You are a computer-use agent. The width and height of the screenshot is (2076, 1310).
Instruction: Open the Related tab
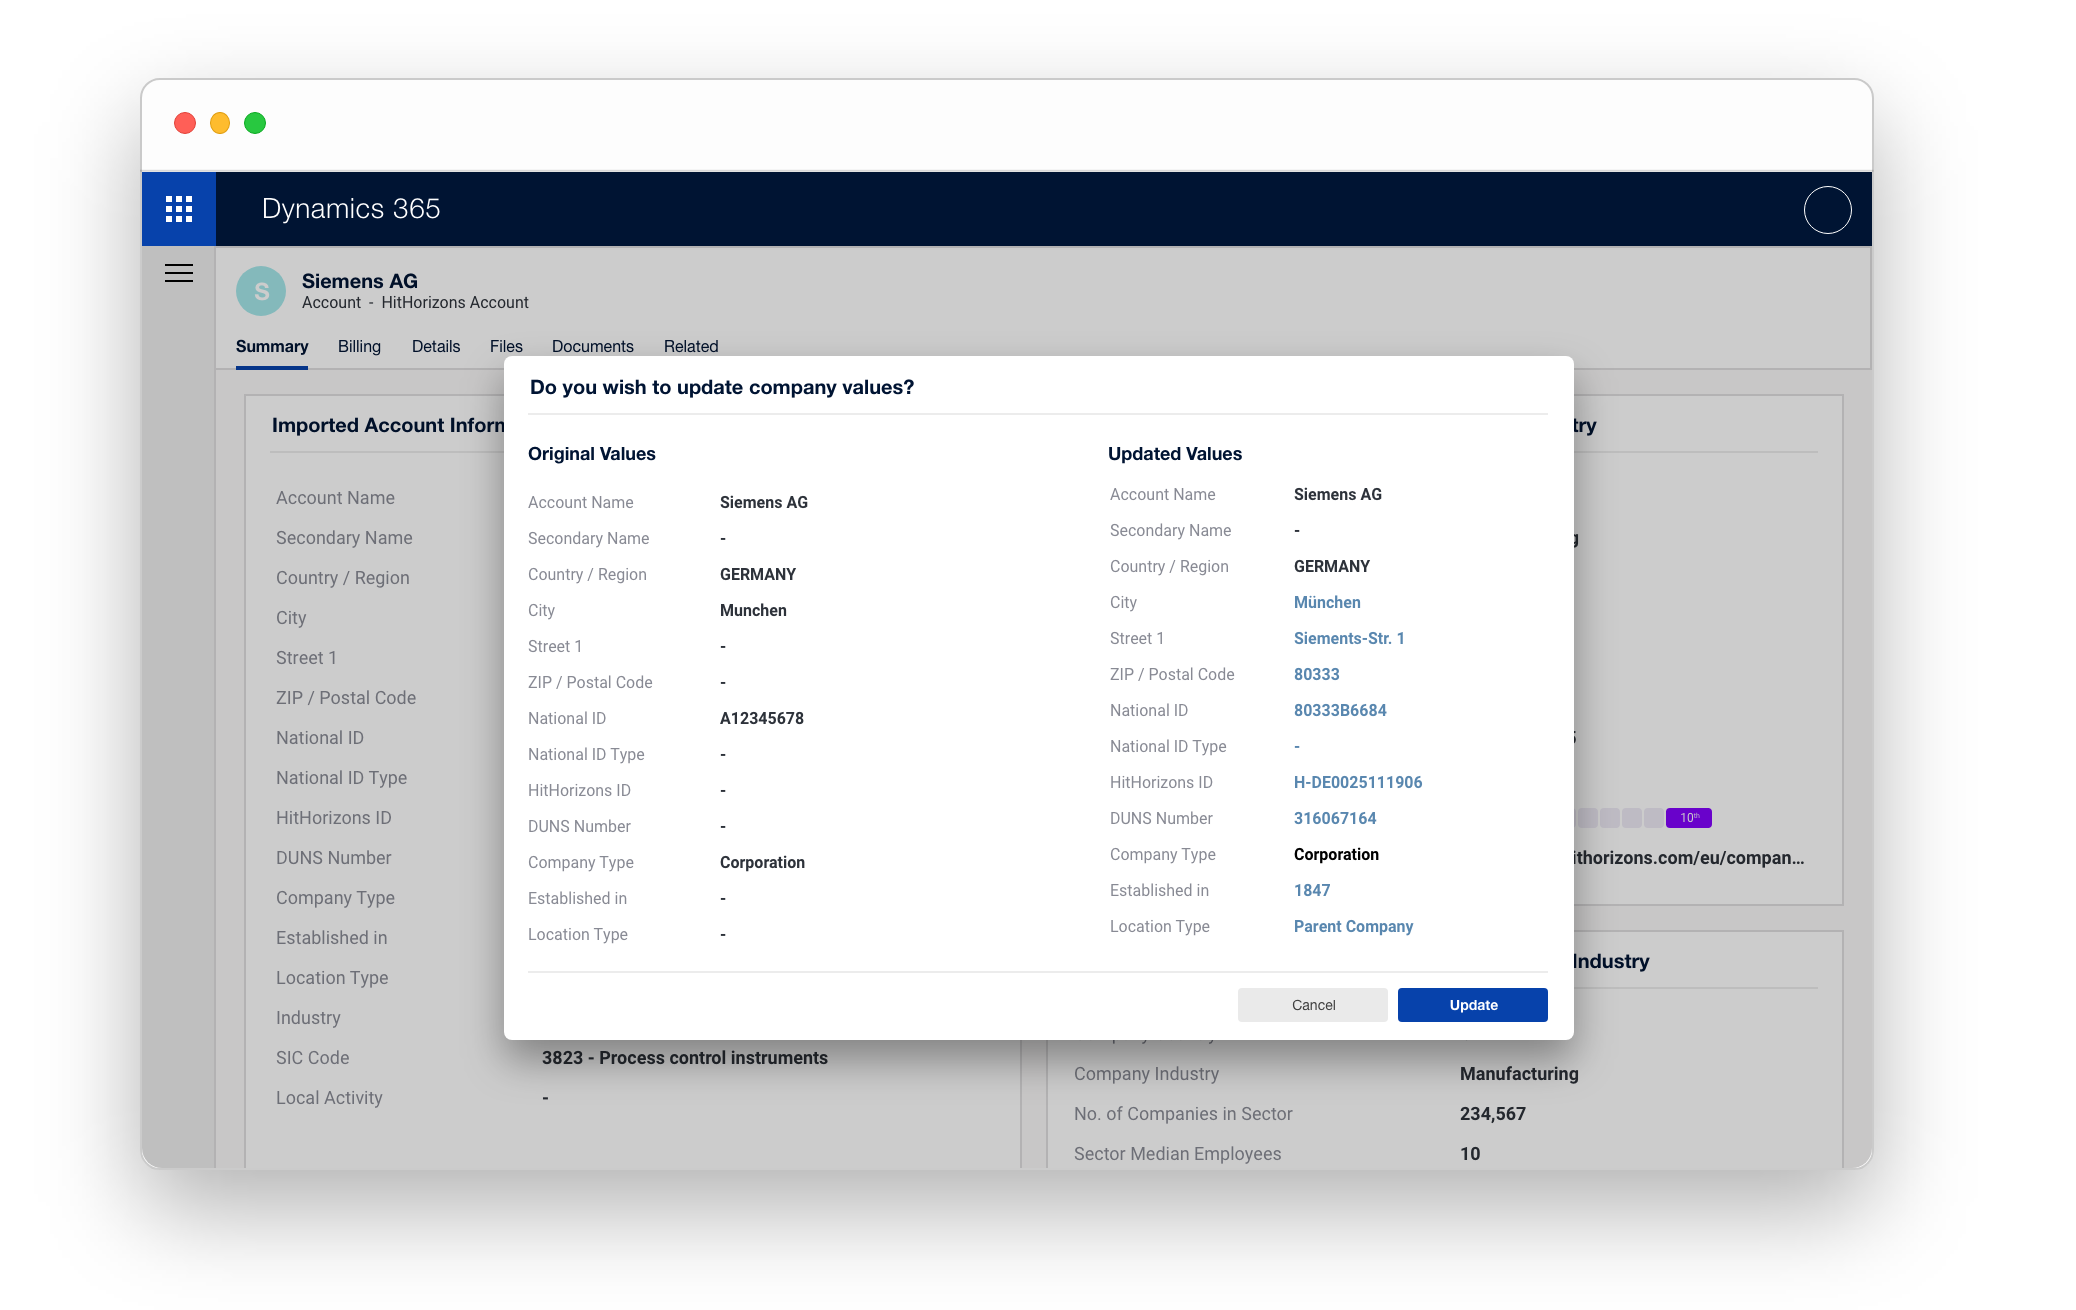(691, 346)
